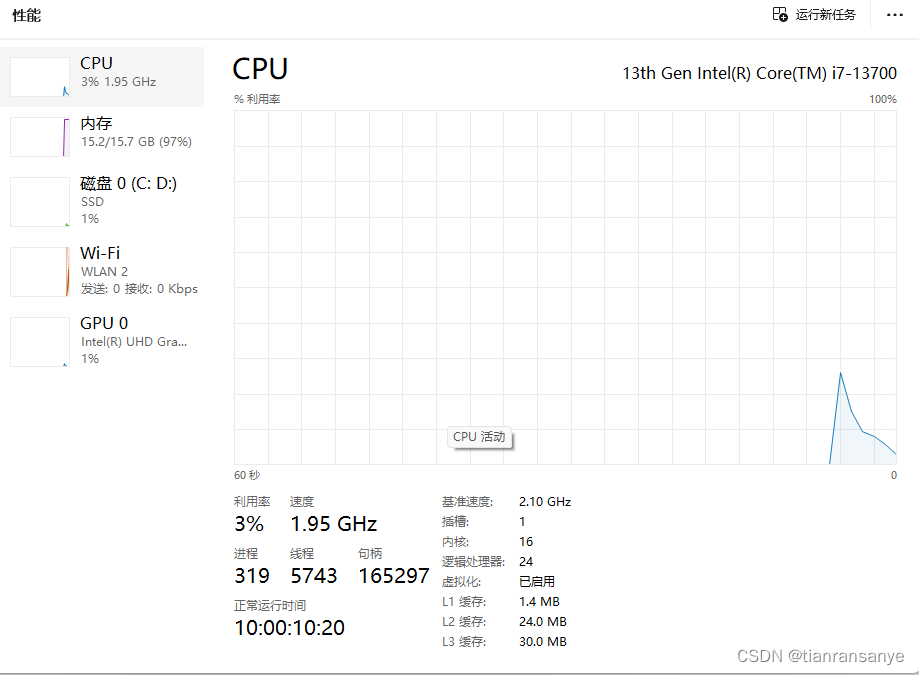Click the CPU 活动 tooltip box

click(480, 437)
